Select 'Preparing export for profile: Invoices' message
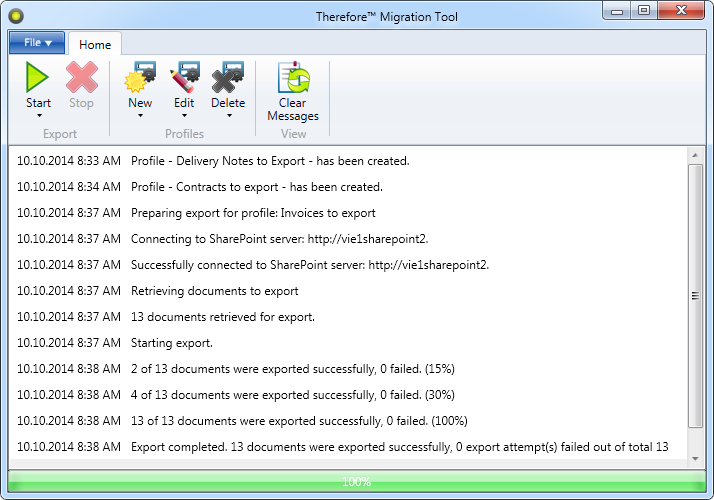 pos(253,213)
